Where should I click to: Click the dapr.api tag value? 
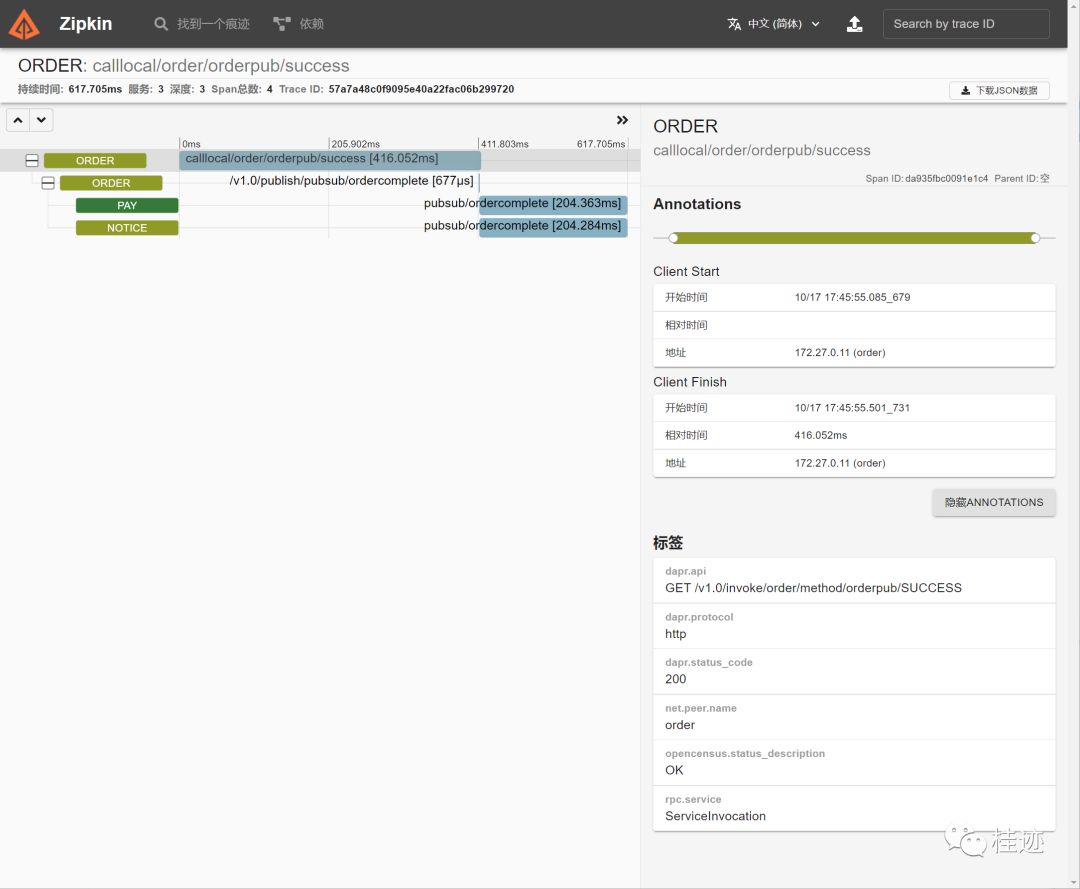tap(813, 588)
